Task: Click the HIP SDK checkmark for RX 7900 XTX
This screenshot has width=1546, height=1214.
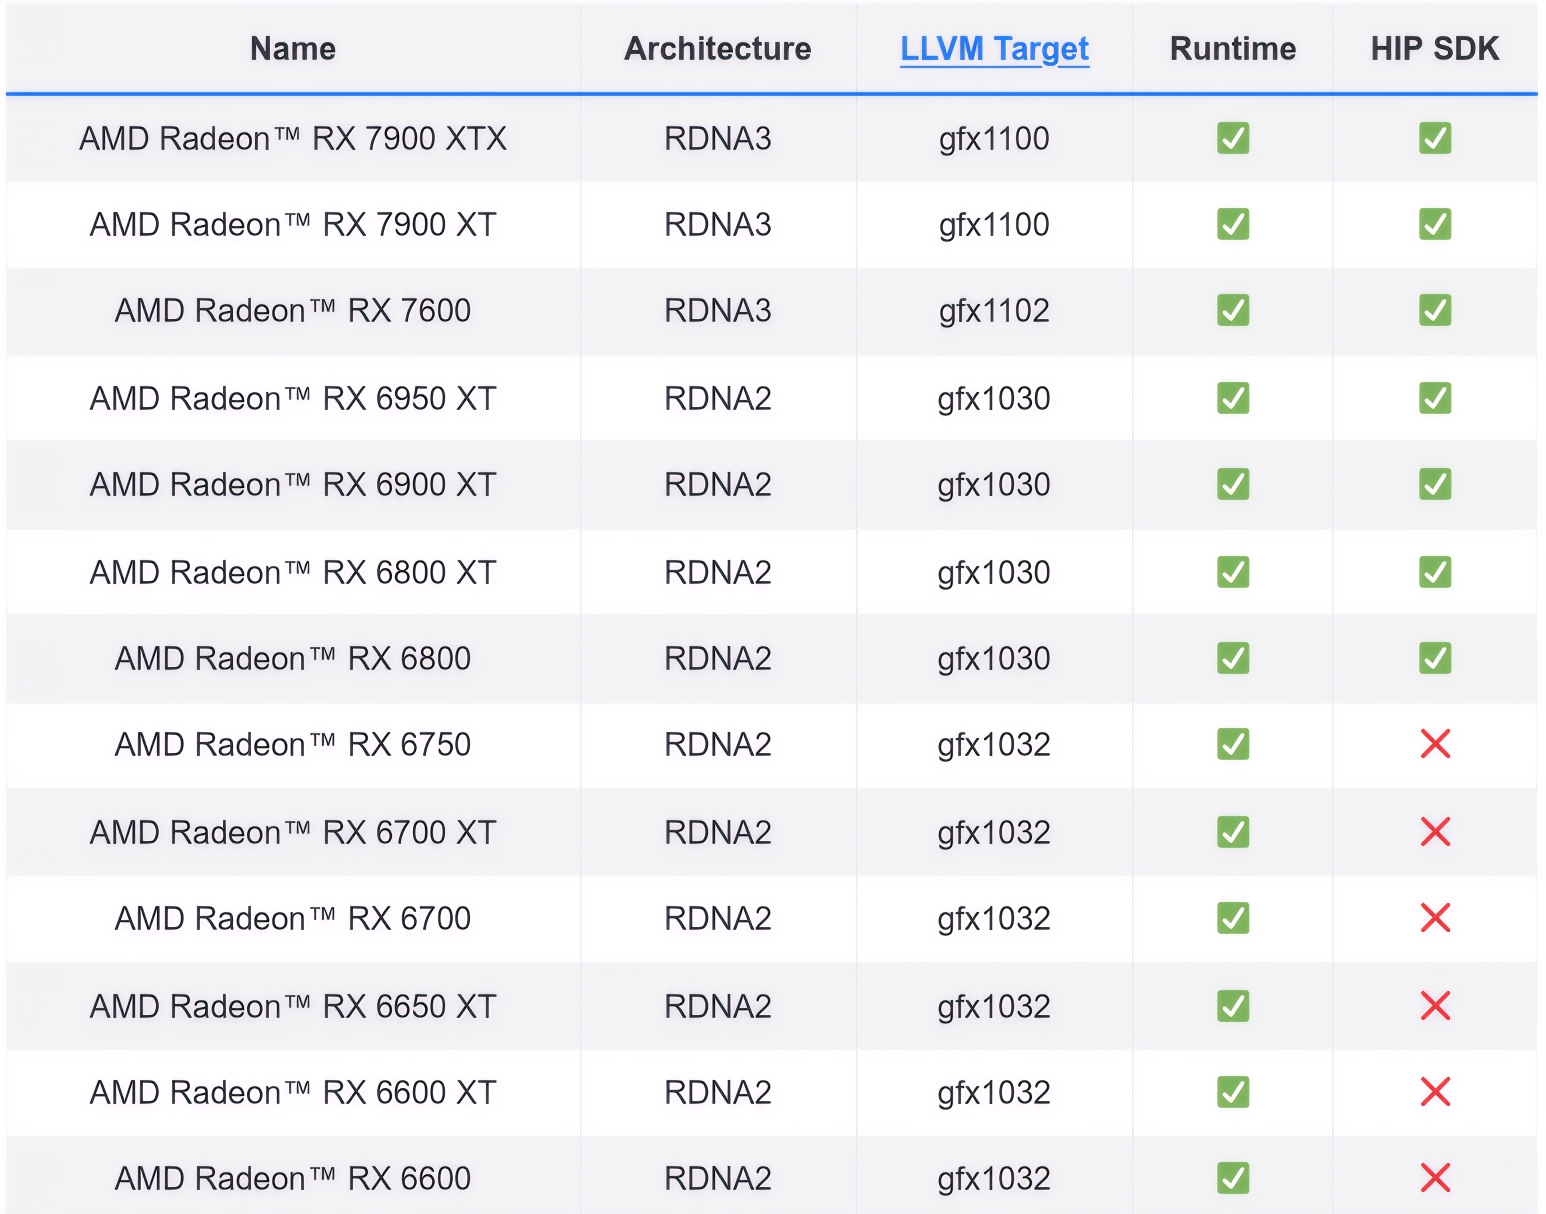Action: 1435,138
